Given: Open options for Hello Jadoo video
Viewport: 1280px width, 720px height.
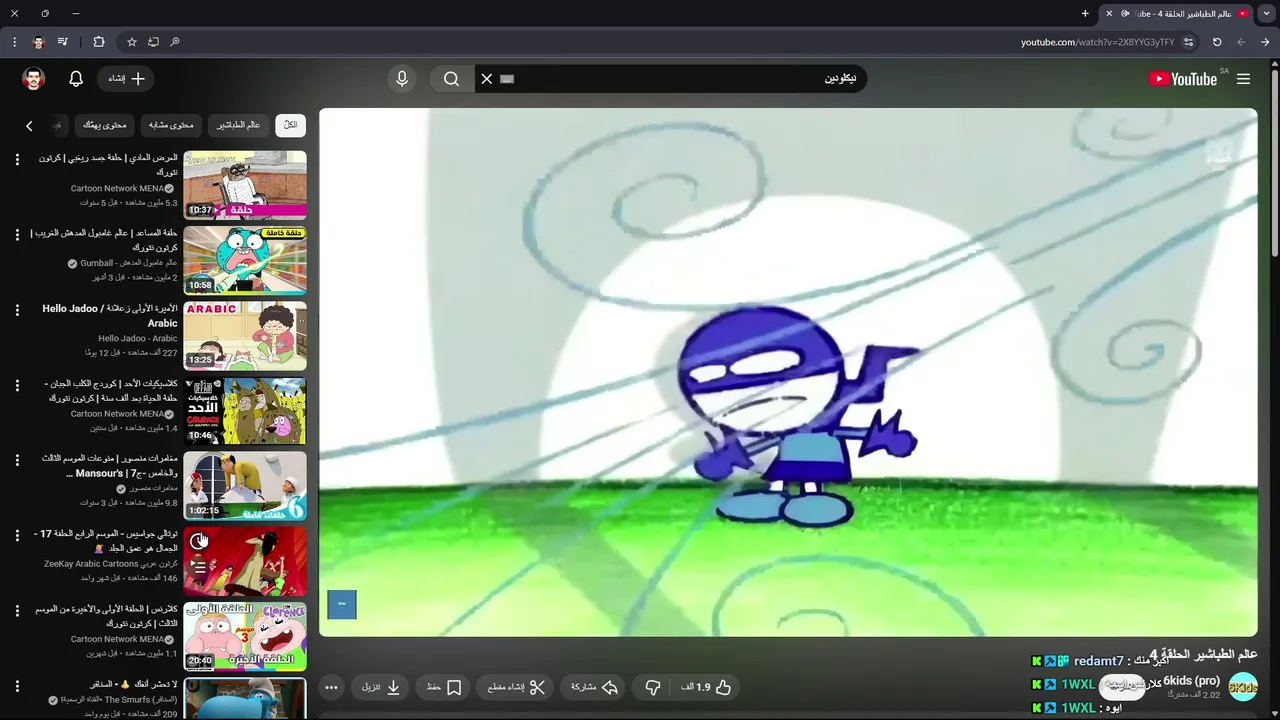Looking at the screenshot, I should (x=17, y=310).
